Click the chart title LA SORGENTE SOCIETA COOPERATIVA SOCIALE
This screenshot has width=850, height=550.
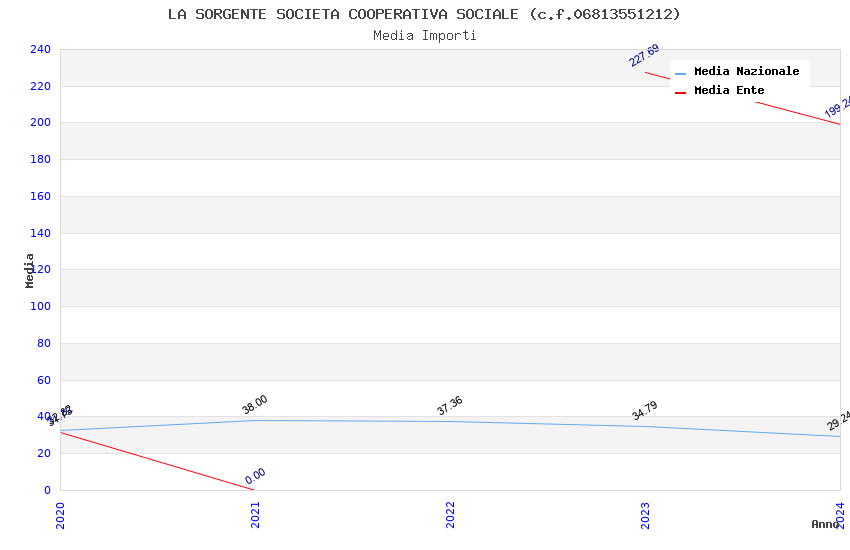point(424,14)
